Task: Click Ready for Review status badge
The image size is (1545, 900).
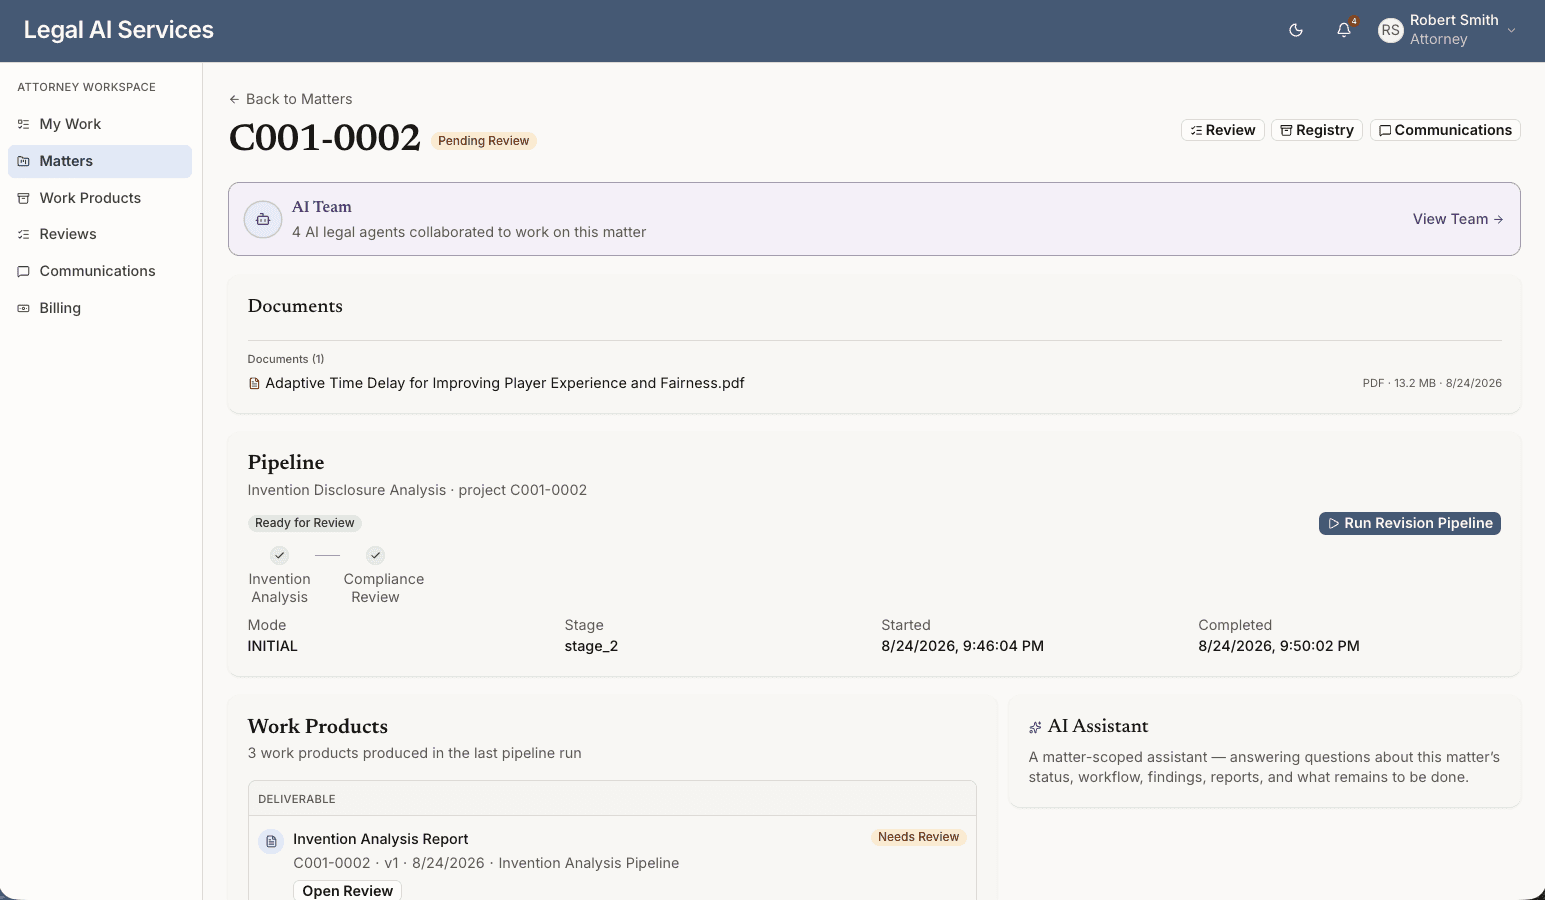Action: point(305,523)
